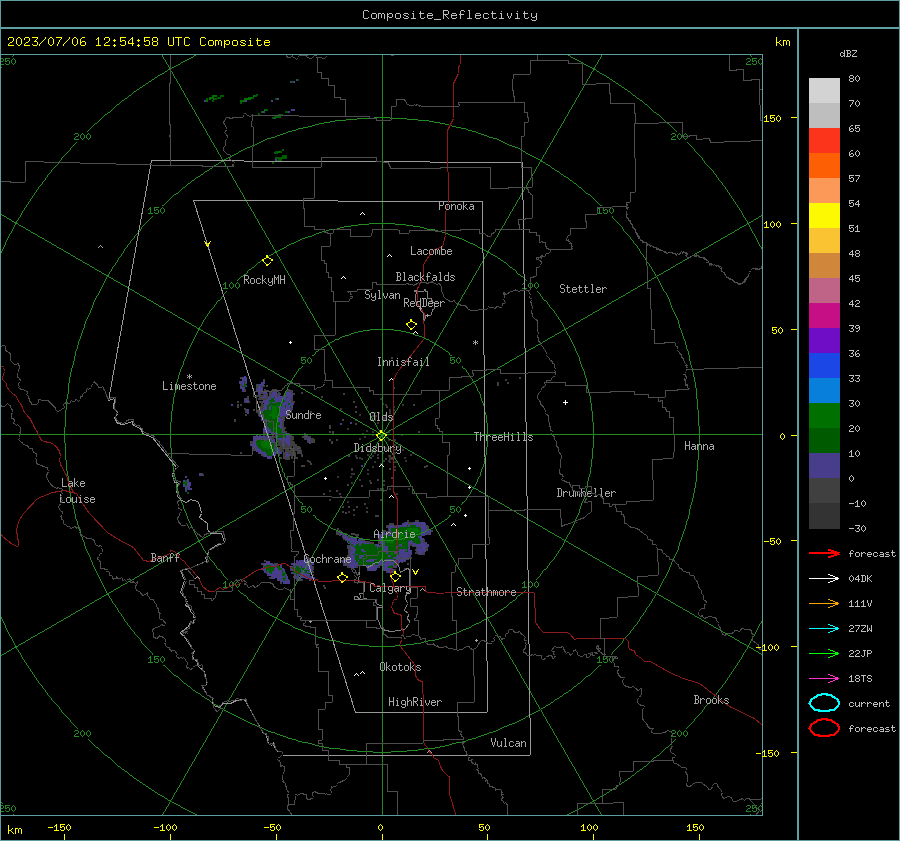Click the Limestone label
This screenshot has height=841, width=900.
pyautogui.click(x=189, y=386)
